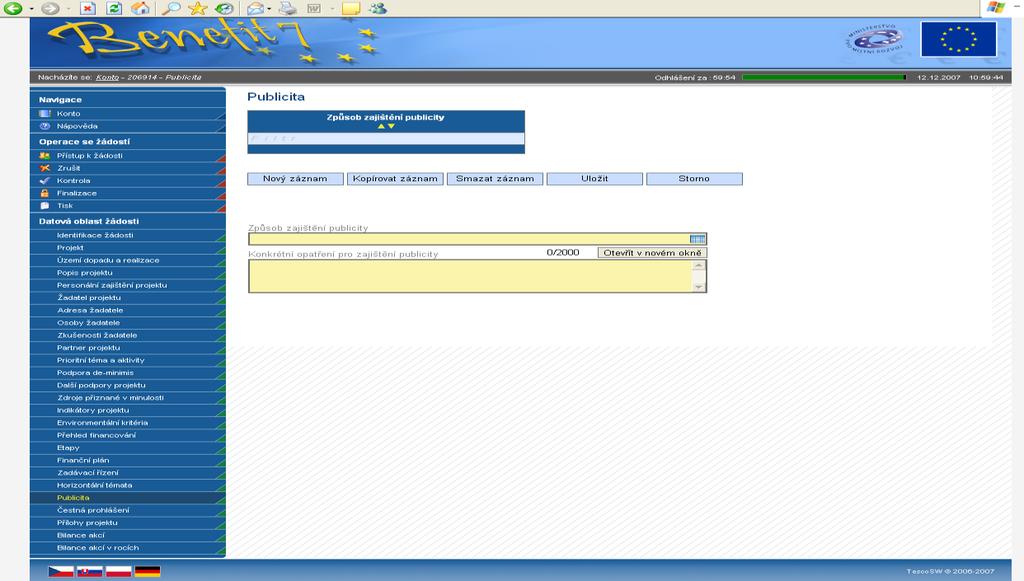Viewport: 1024px width, 581px height.
Task: Click the browser Back arrow
Action: [13, 8]
